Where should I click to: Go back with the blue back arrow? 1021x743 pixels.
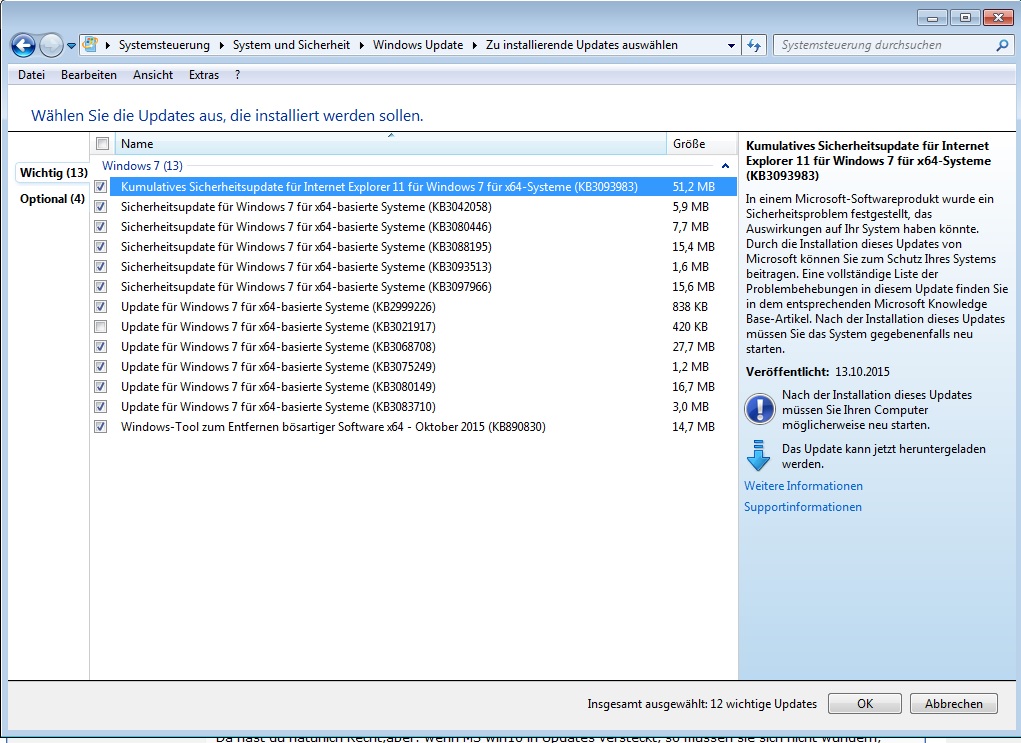point(23,45)
